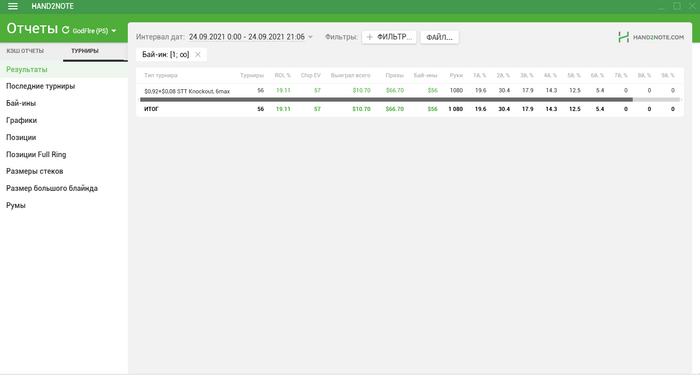This screenshot has height=375, width=700.
Task: Open the Результаты report
Action: [64, 69]
